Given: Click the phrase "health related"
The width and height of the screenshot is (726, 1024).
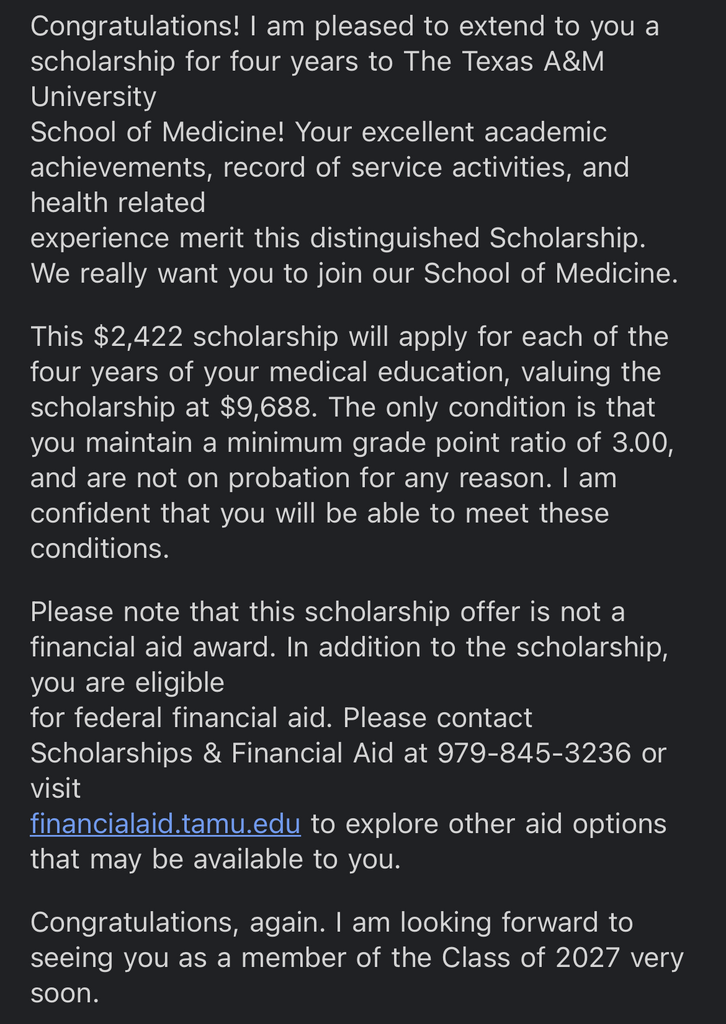Looking at the screenshot, I should coord(117,203).
